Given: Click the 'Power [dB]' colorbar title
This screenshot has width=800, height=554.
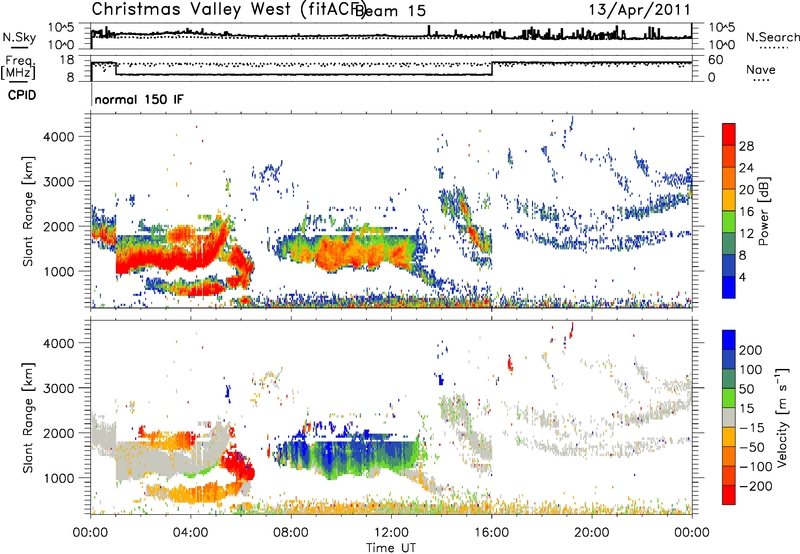Looking at the screenshot, I should (x=763, y=211).
